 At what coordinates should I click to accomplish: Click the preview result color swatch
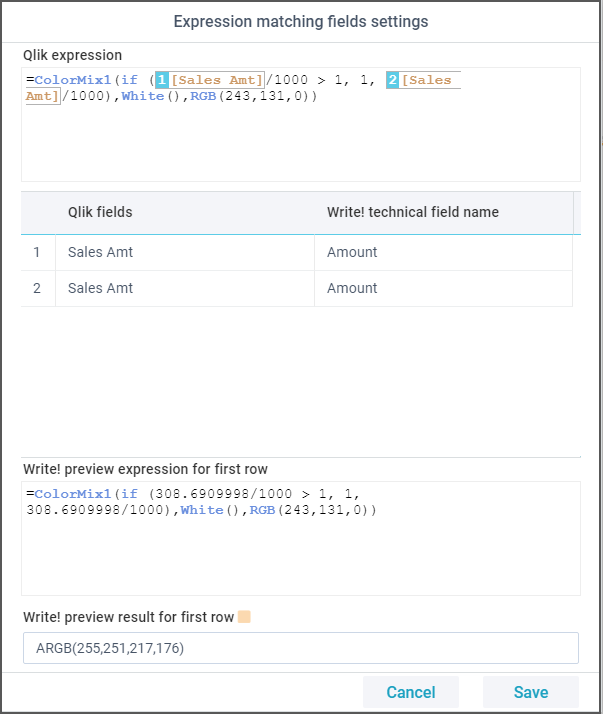(244, 617)
